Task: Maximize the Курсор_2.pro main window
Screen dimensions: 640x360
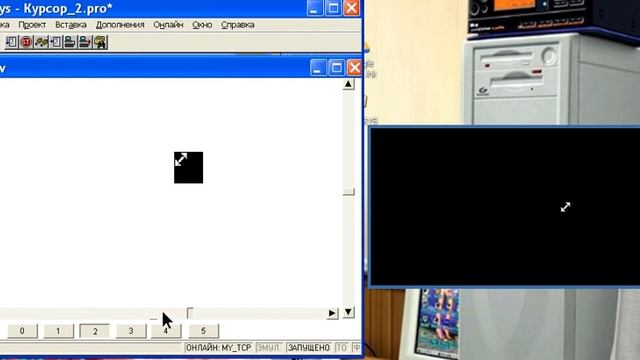Action: pyautogui.click(x=333, y=8)
